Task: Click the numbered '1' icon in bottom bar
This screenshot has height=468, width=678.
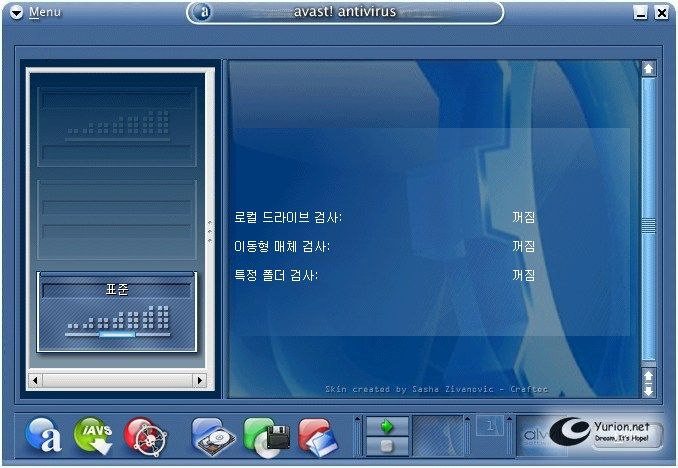Action: tap(489, 426)
